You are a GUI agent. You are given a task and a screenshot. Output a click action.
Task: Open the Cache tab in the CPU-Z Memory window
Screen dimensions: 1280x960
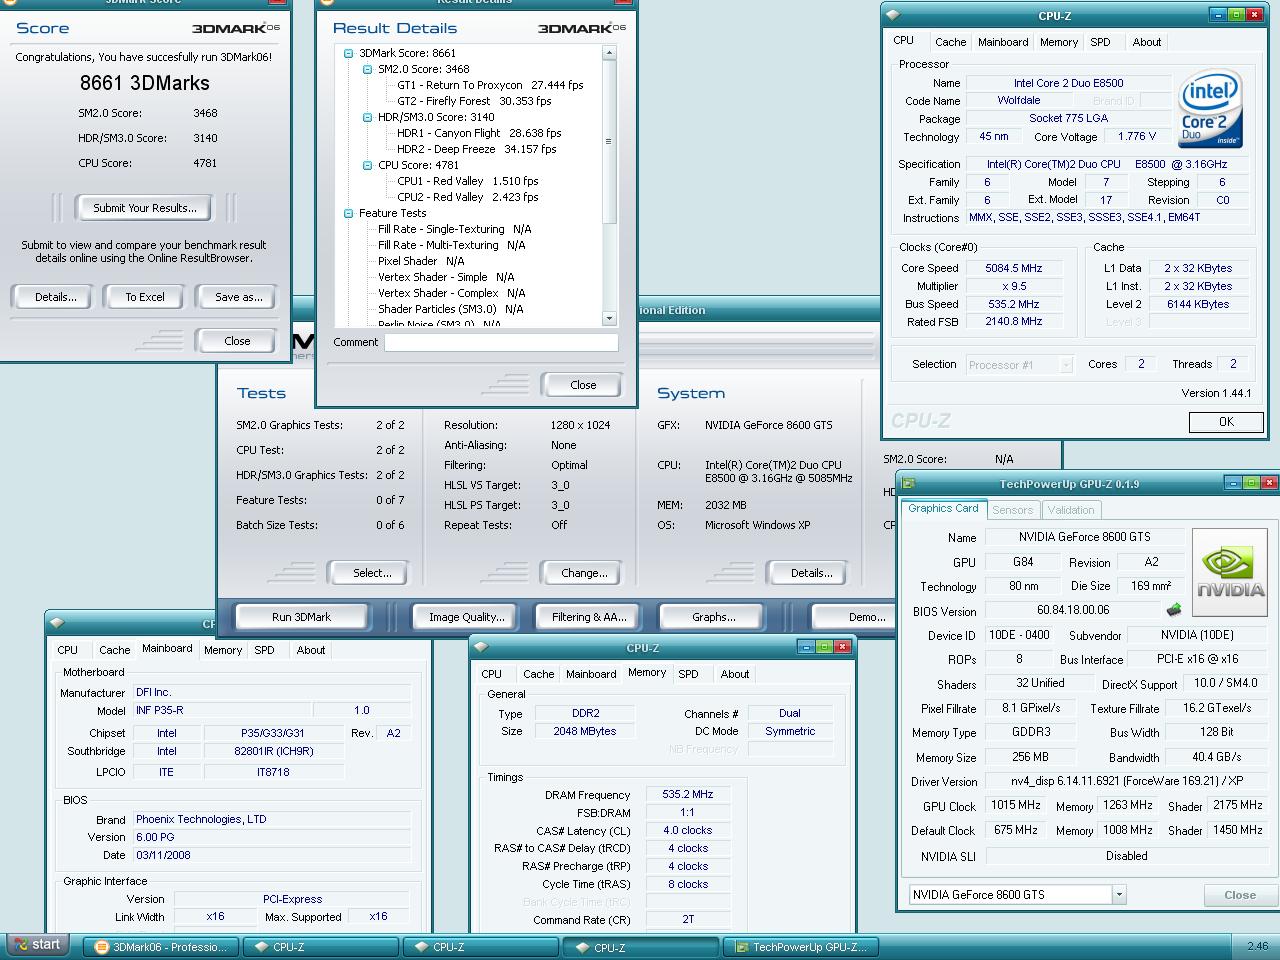click(538, 674)
